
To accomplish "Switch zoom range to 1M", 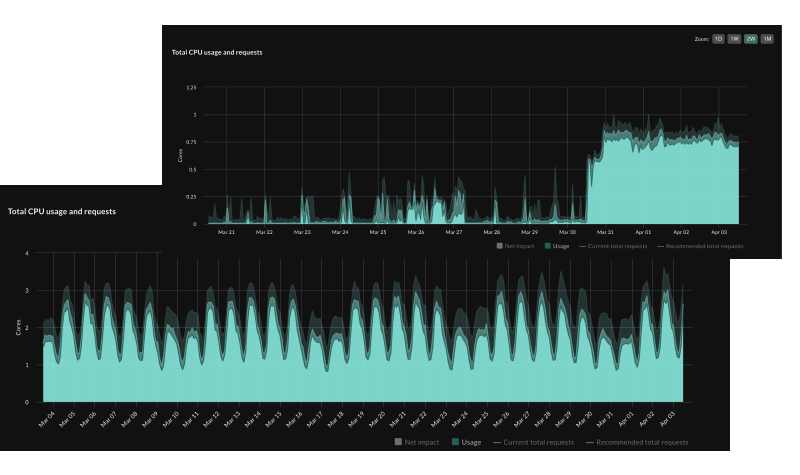I will tap(767, 39).
